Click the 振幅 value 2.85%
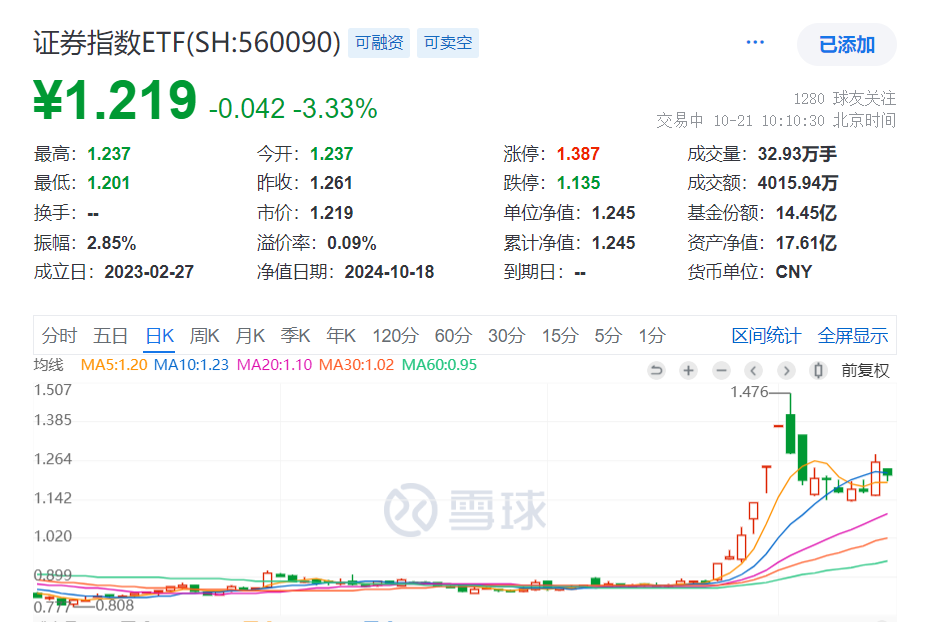This screenshot has height=622, width=928. pos(111,243)
